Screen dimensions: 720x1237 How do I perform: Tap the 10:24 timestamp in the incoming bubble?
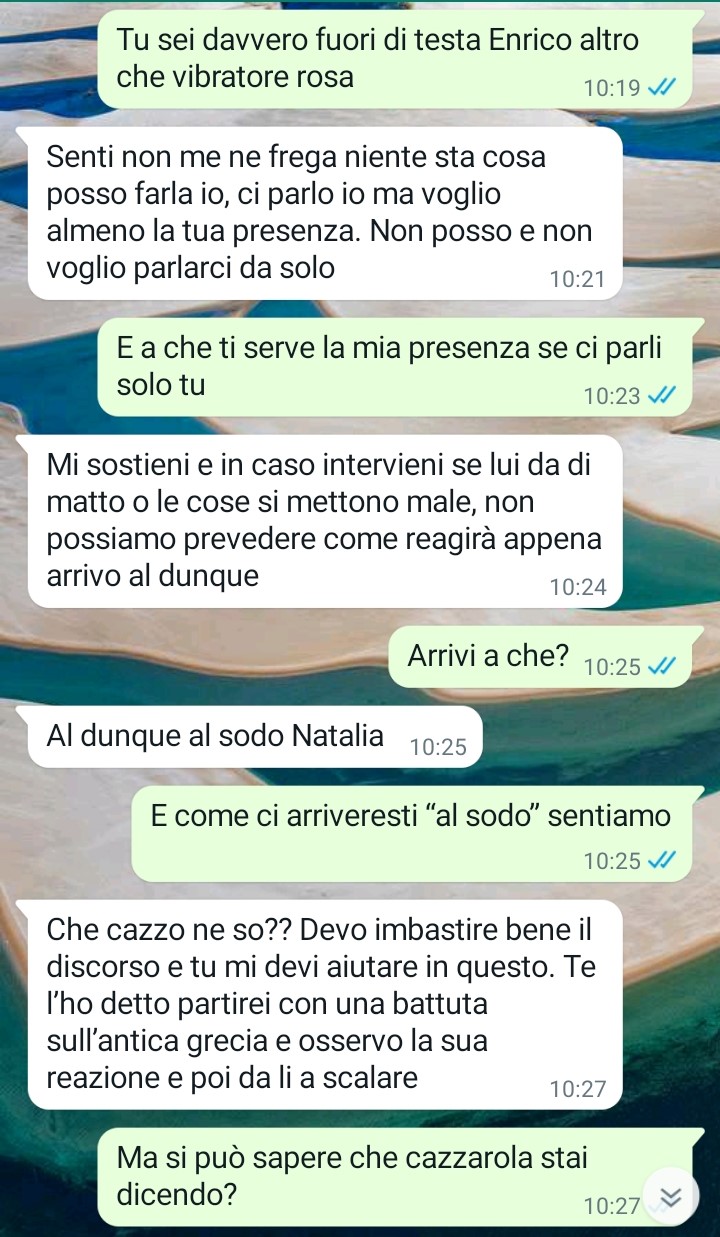point(577,588)
